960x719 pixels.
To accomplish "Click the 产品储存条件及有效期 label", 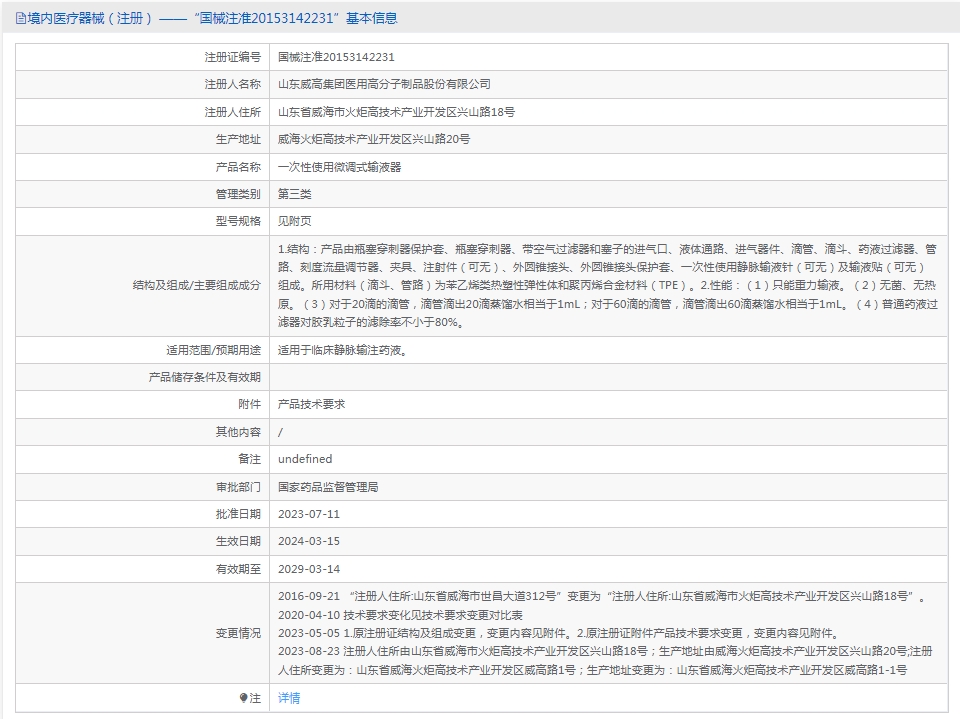I will (204, 377).
